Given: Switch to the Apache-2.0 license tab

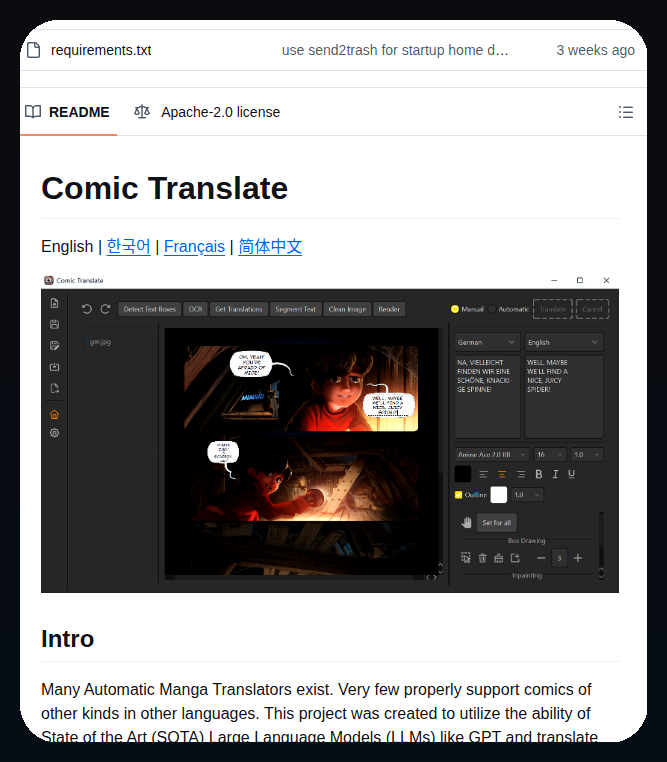Looking at the screenshot, I should [207, 112].
